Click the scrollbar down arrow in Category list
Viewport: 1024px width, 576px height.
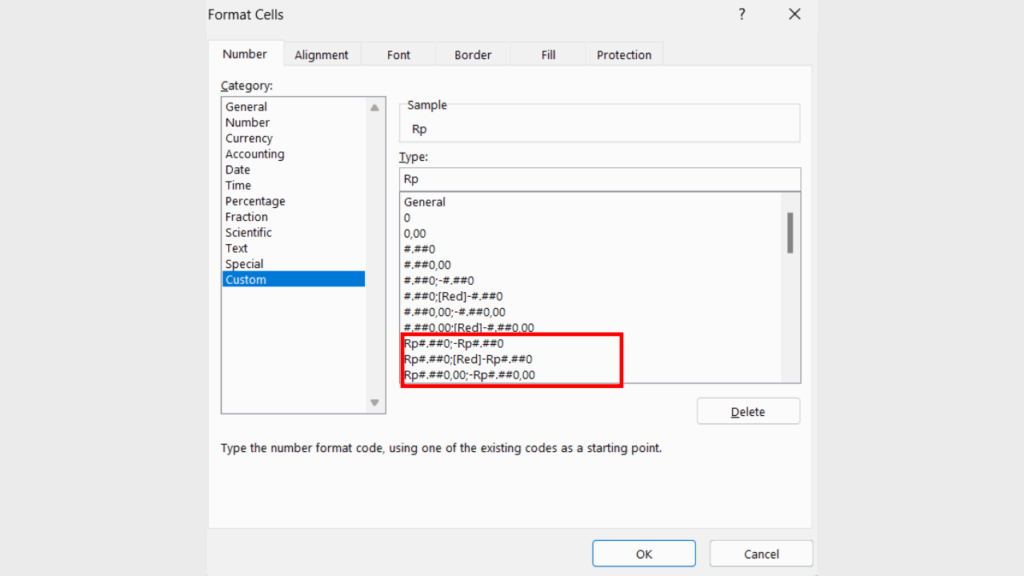[x=375, y=404]
